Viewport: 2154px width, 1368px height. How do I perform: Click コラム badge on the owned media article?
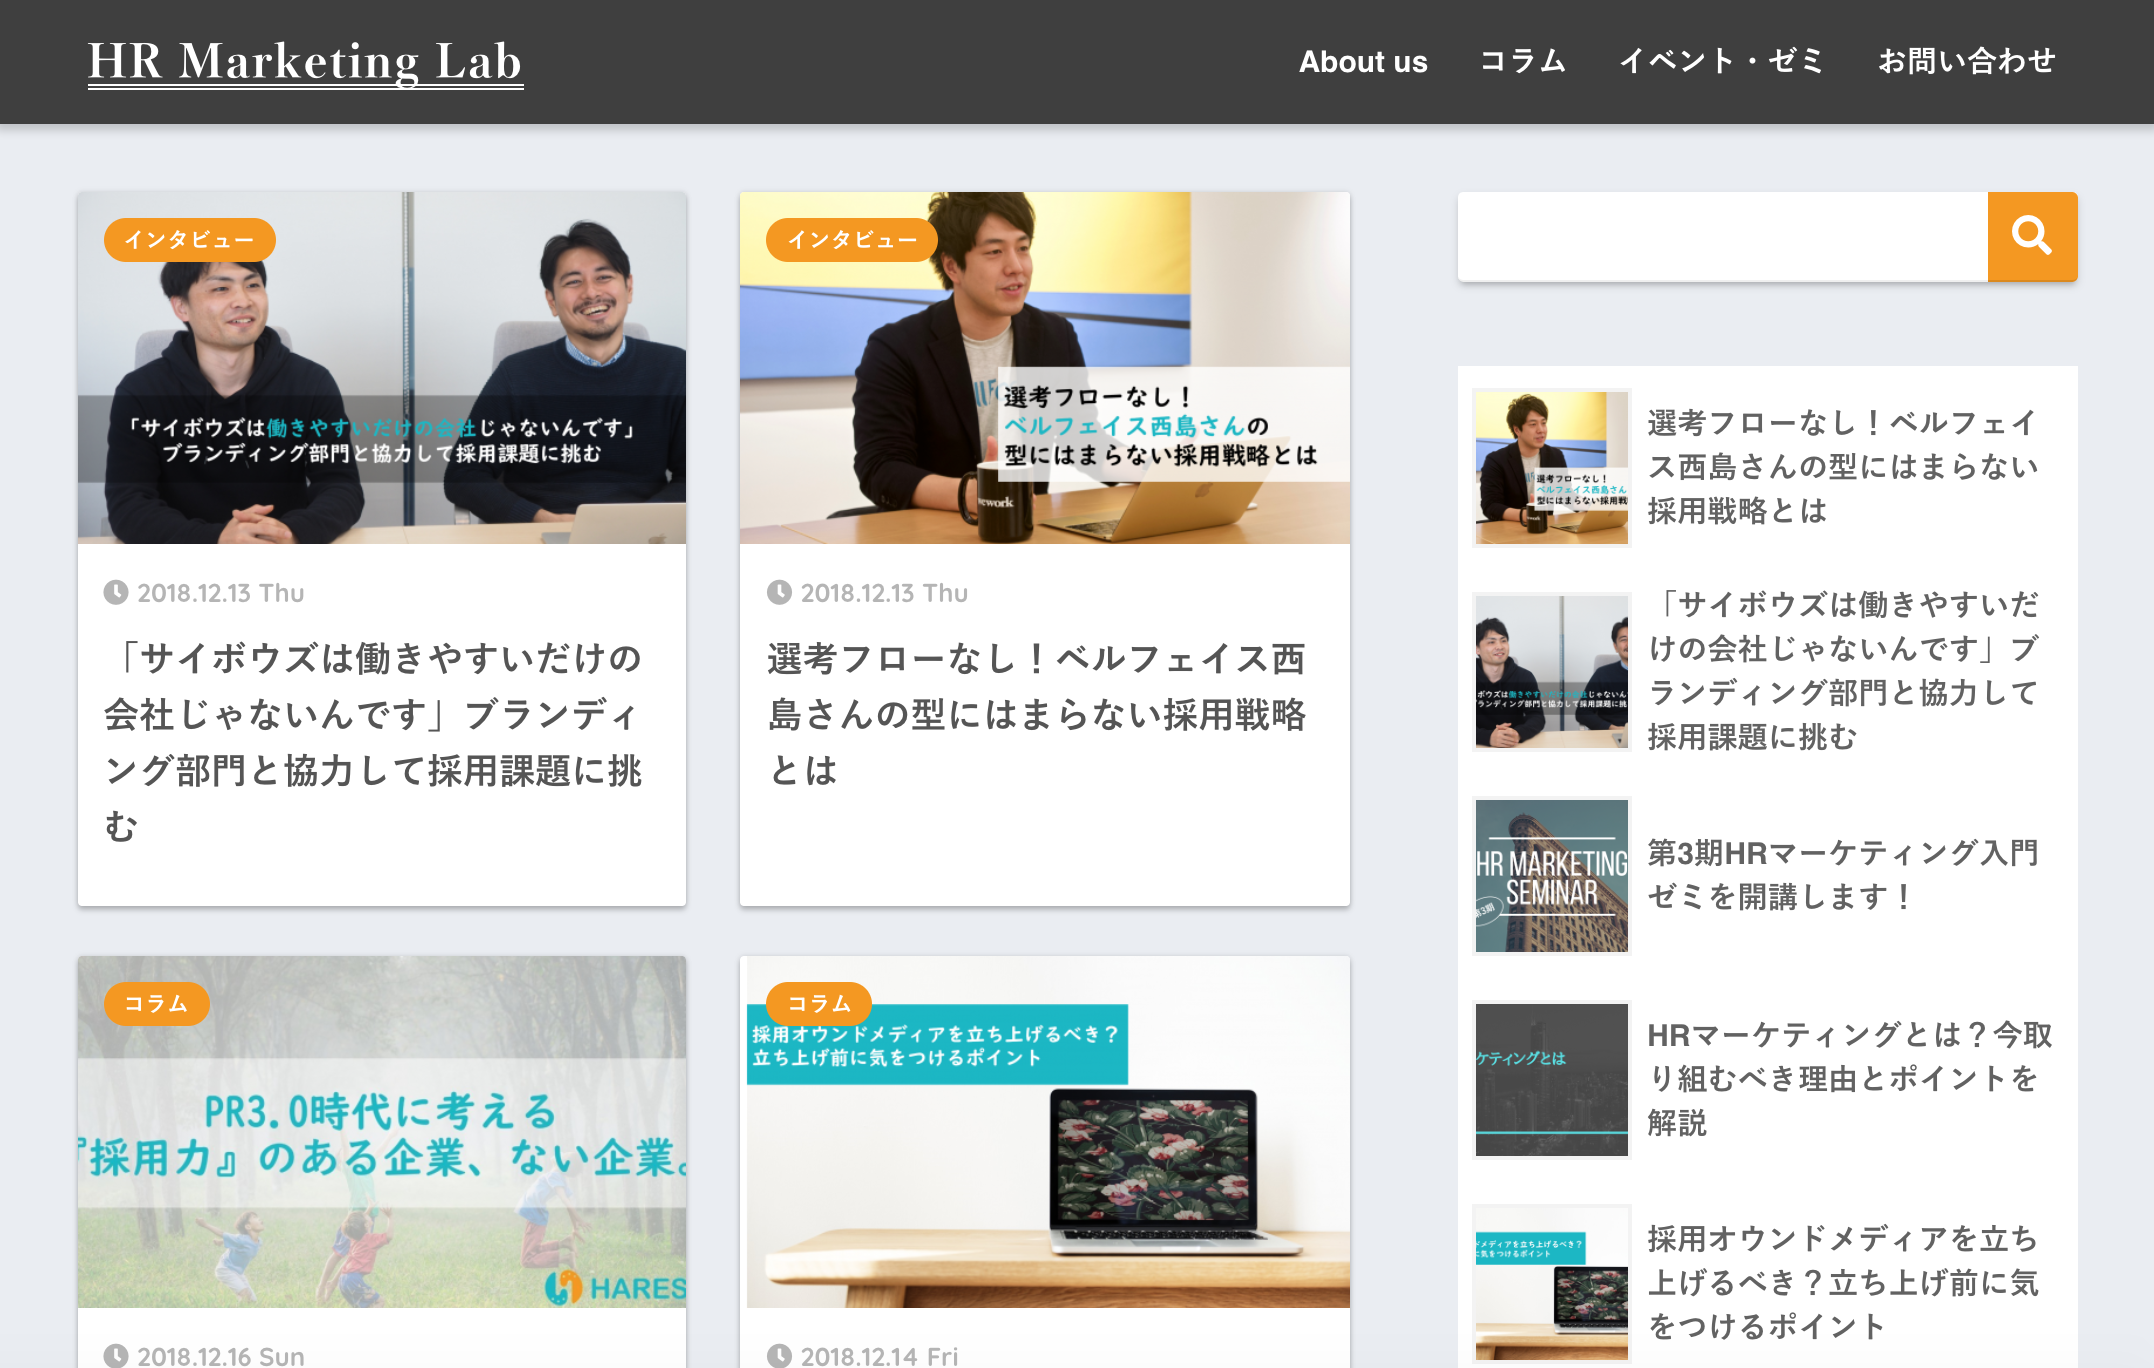click(818, 1003)
